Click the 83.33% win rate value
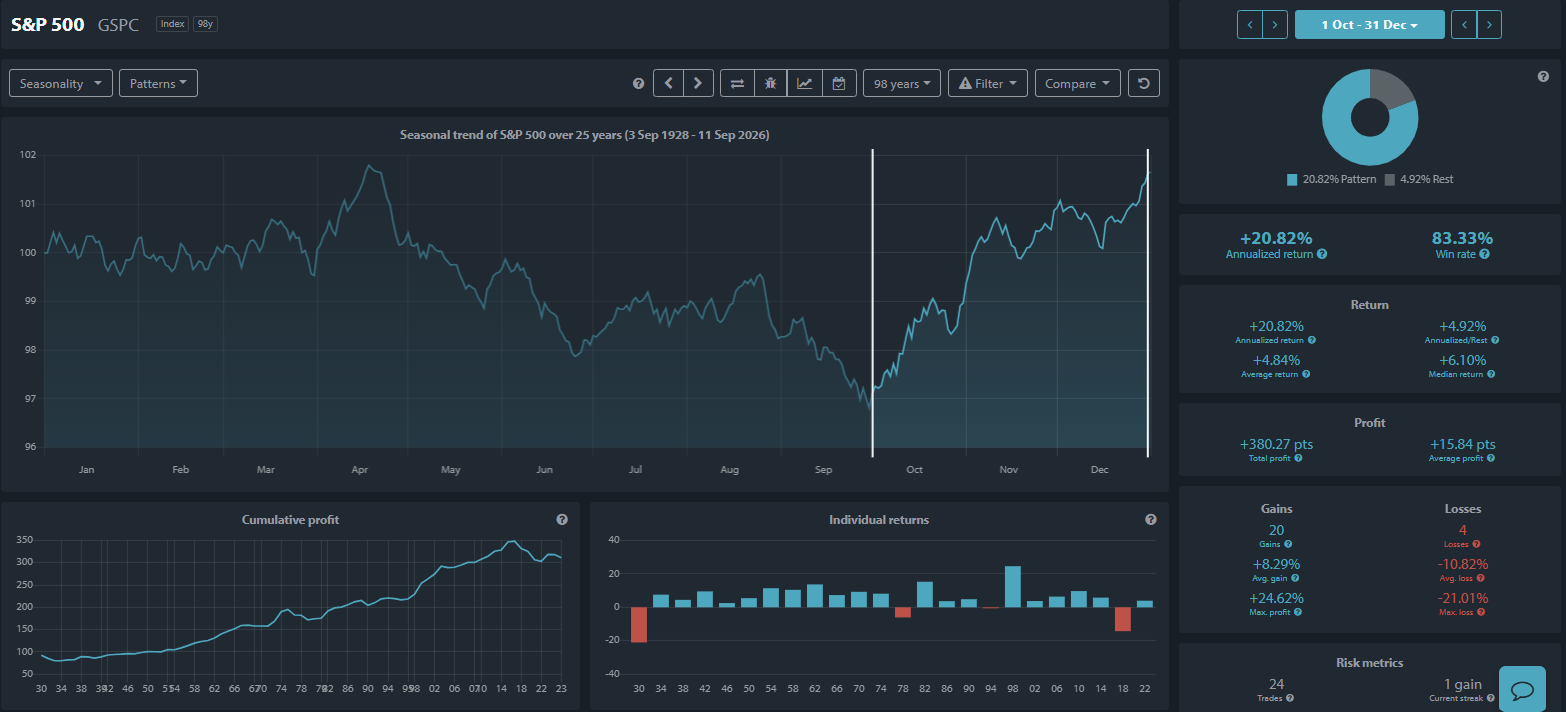This screenshot has height=712, width=1566. tap(1462, 238)
